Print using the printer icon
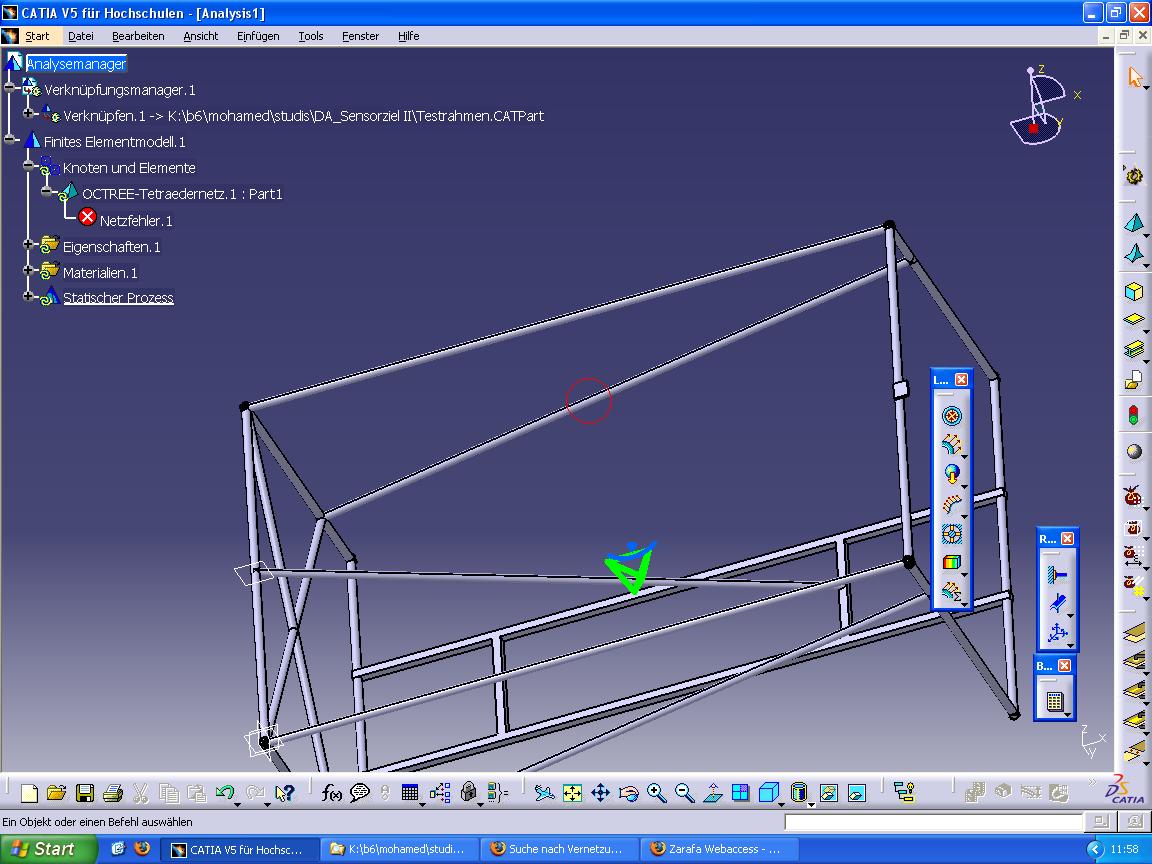The height and width of the screenshot is (864, 1152). (112, 793)
